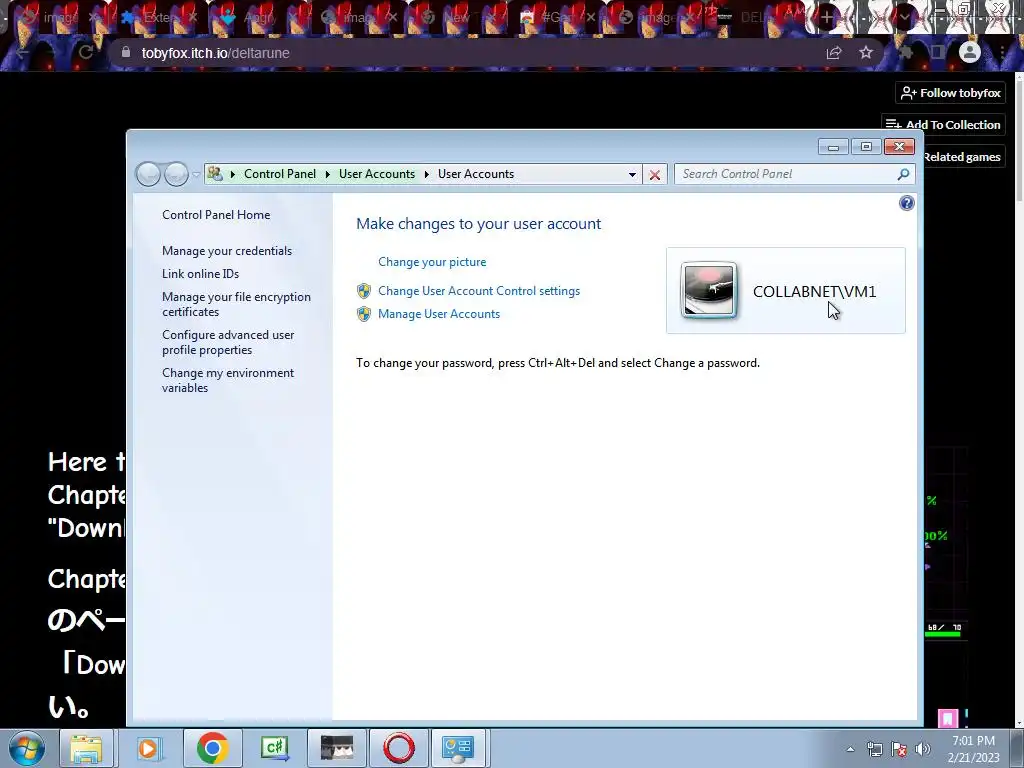
Task: Show hidden tray icons arrow
Action: pyautogui.click(x=850, y=749)
